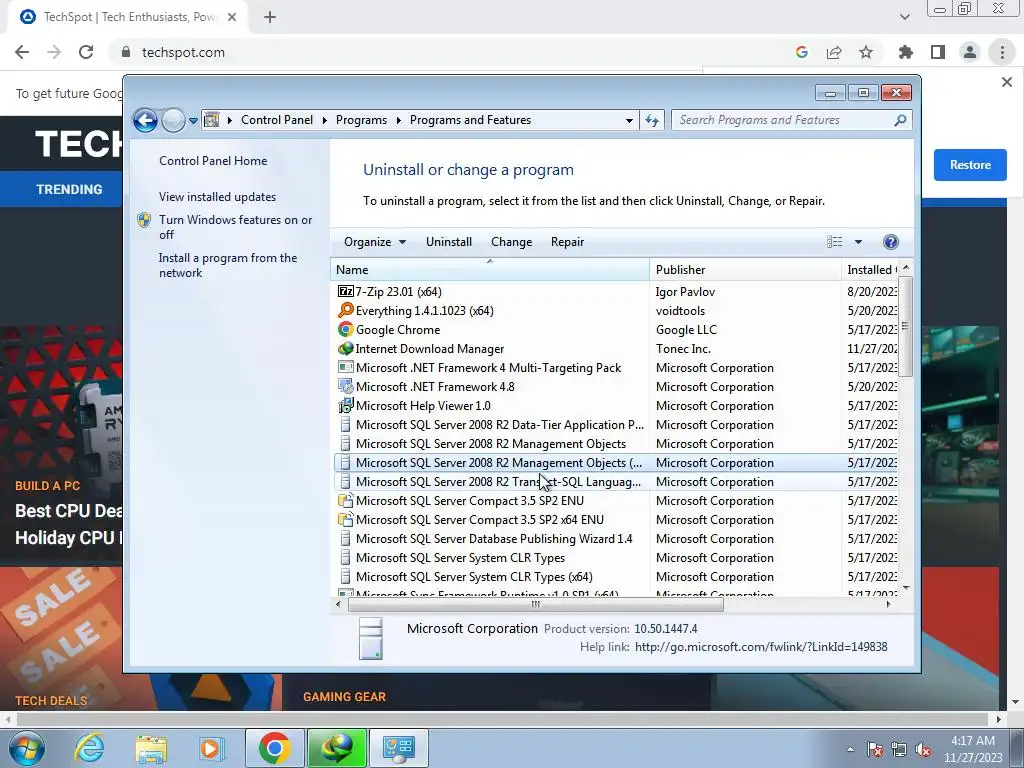Viewport: 1024px width, 768px height.
Task: Close the Chrome restore notification bar
Action: [1006, 82]
